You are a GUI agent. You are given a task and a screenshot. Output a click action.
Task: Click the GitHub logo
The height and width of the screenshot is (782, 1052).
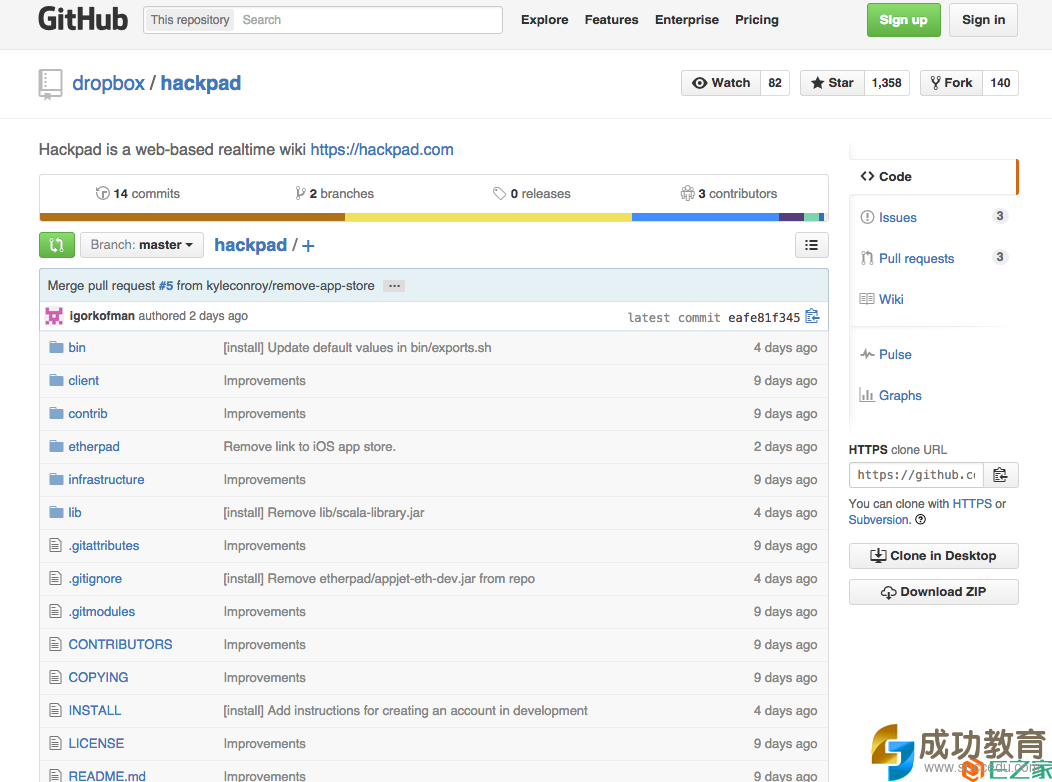coord(83,19)
